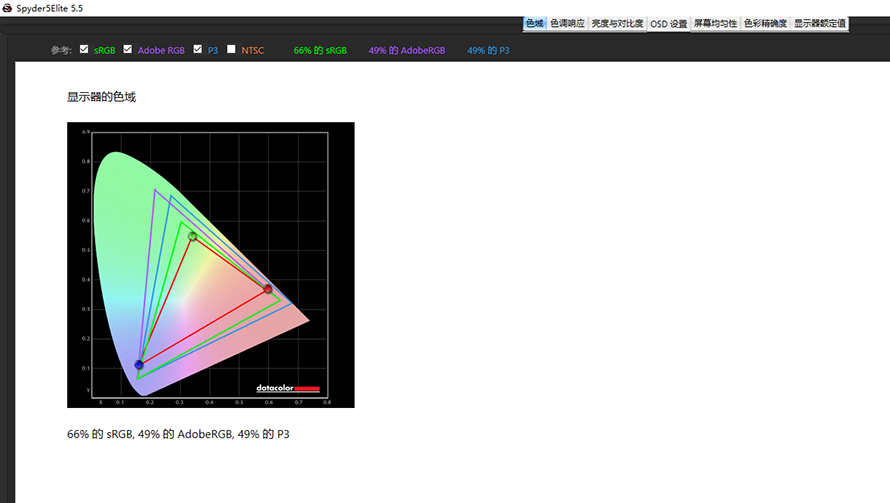
Task: Click the '49% 的 P3' text in the header
Action: [x=488, y=51]
